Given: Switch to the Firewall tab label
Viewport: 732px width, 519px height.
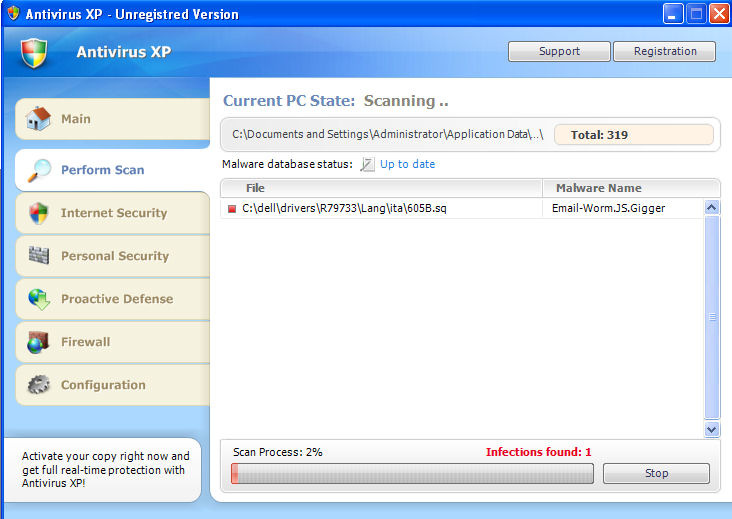Looking at the screenshot, I should click(x=86, y=342).
